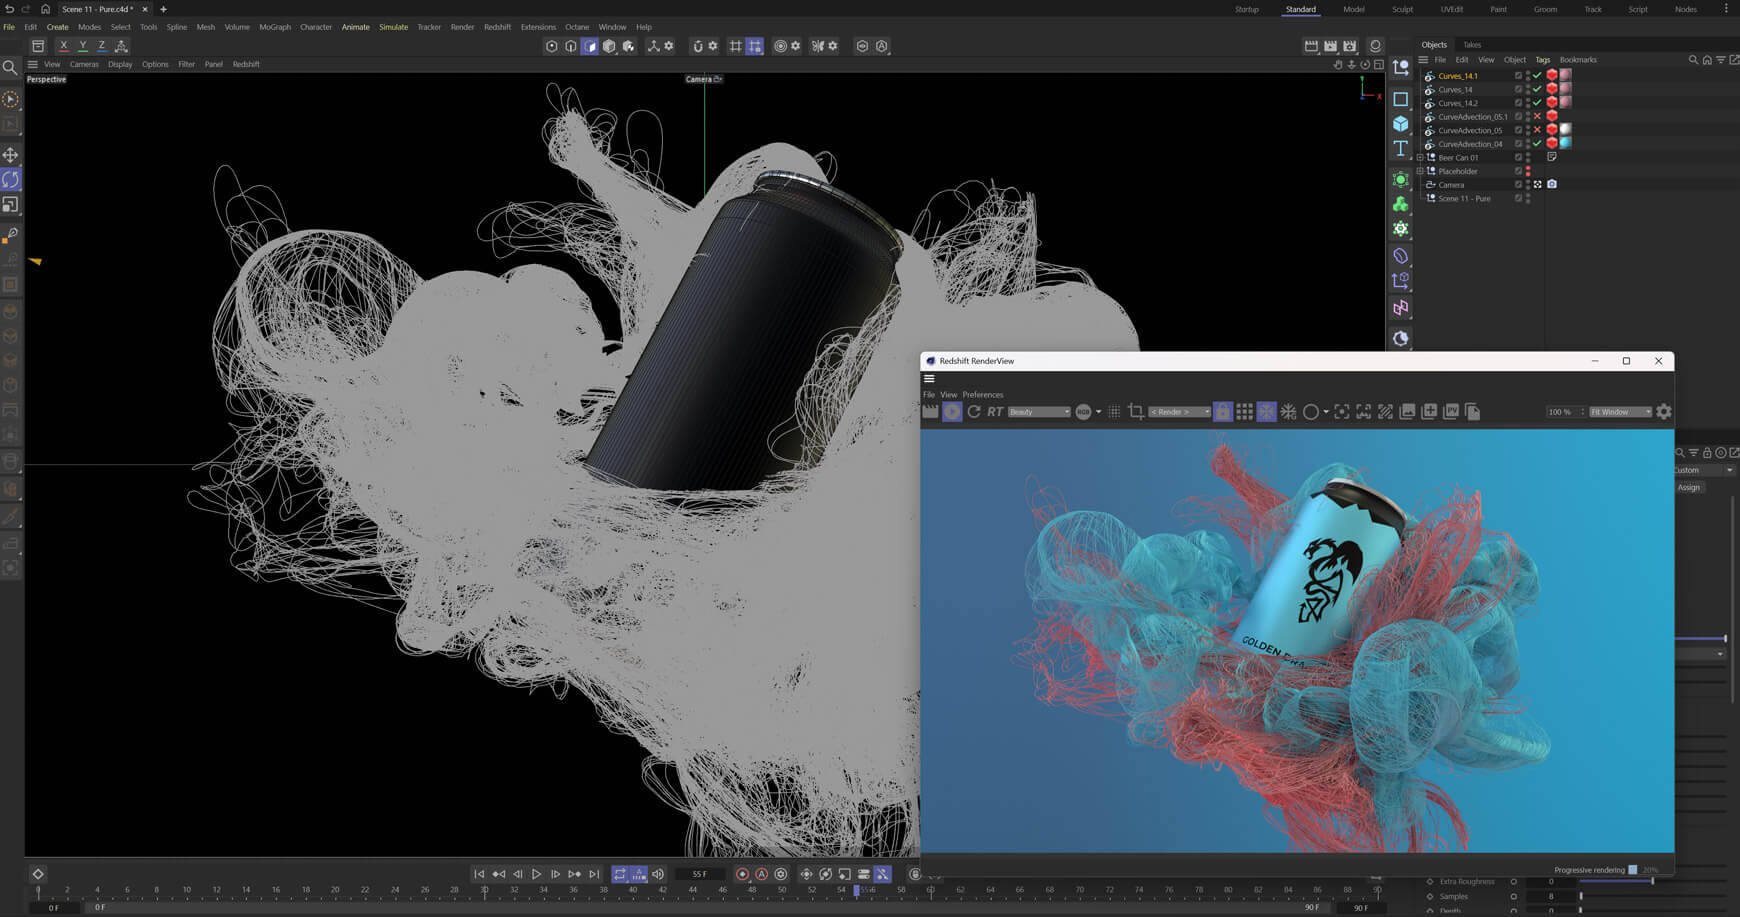This screenshot has width=1740, height=917.
Task: Open the Render camera dropdown in RenderView
Action: [1179, 412]
